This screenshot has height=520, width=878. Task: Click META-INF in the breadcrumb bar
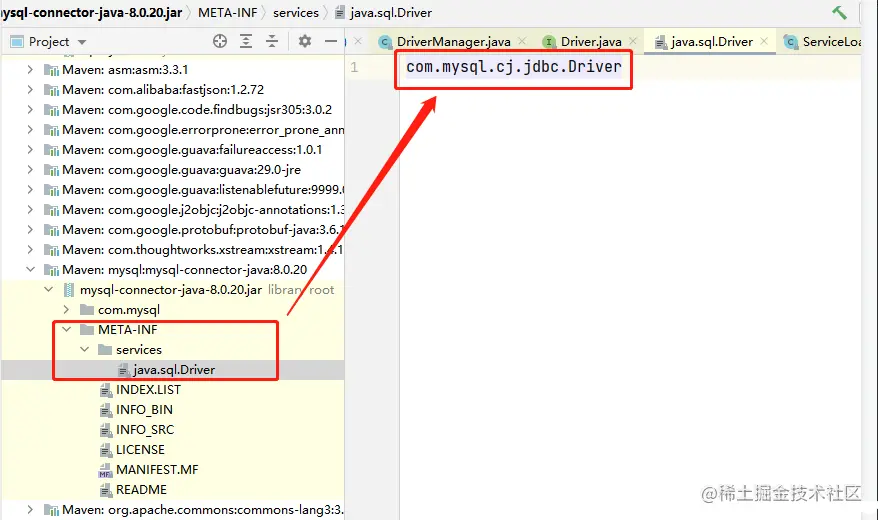(x=227, y=12)
